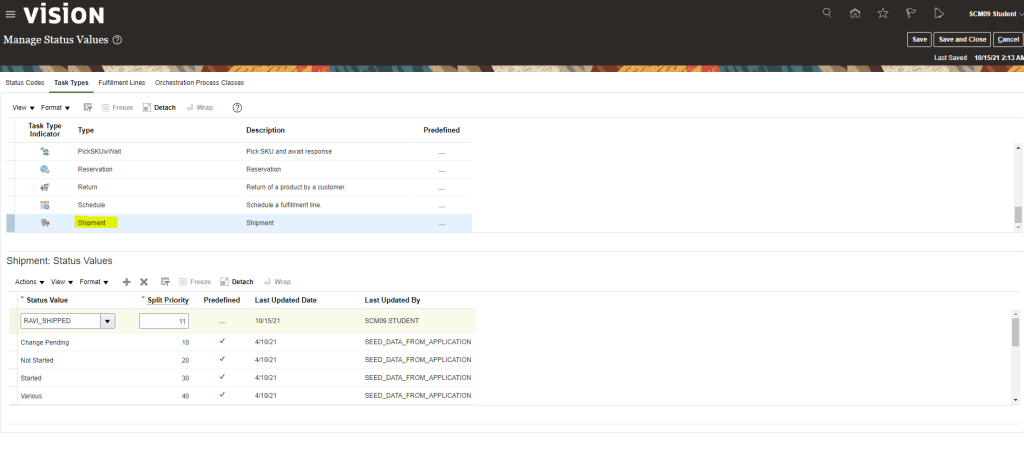1024x453 pixels.
Task: Open Favorites star icon
Action: click(882, 13)
